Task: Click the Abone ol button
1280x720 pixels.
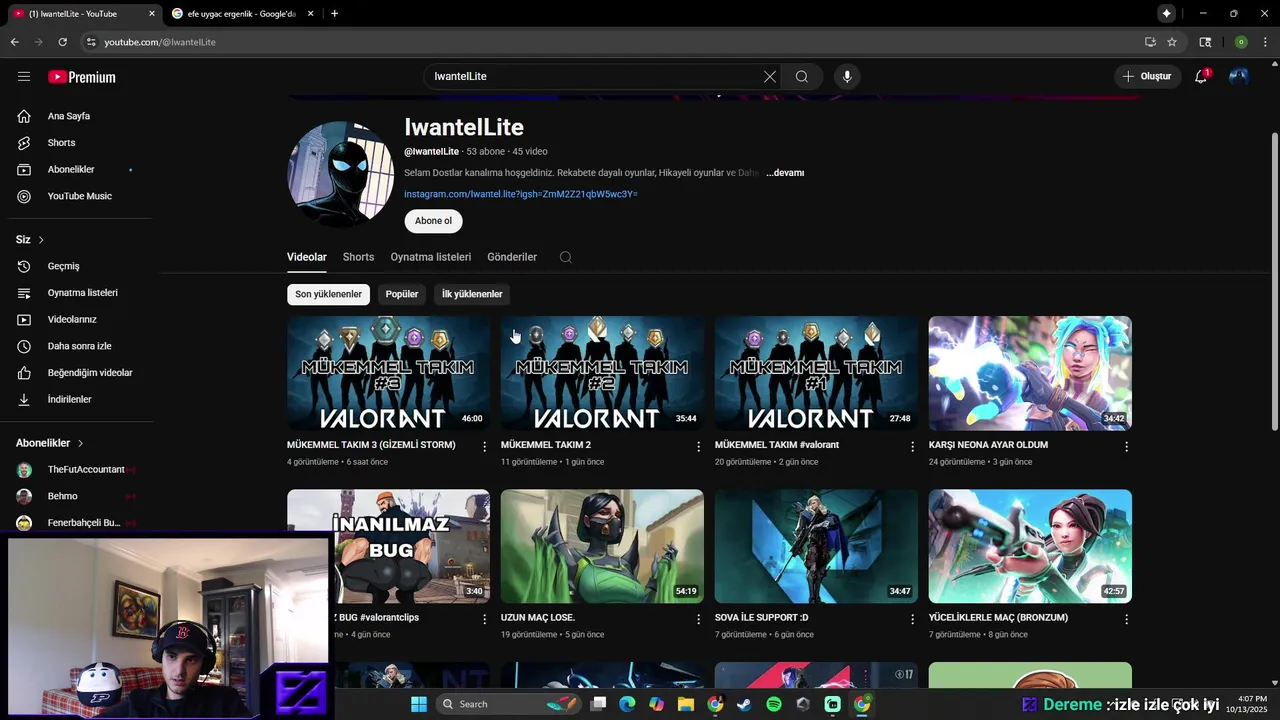Action: 433,221
